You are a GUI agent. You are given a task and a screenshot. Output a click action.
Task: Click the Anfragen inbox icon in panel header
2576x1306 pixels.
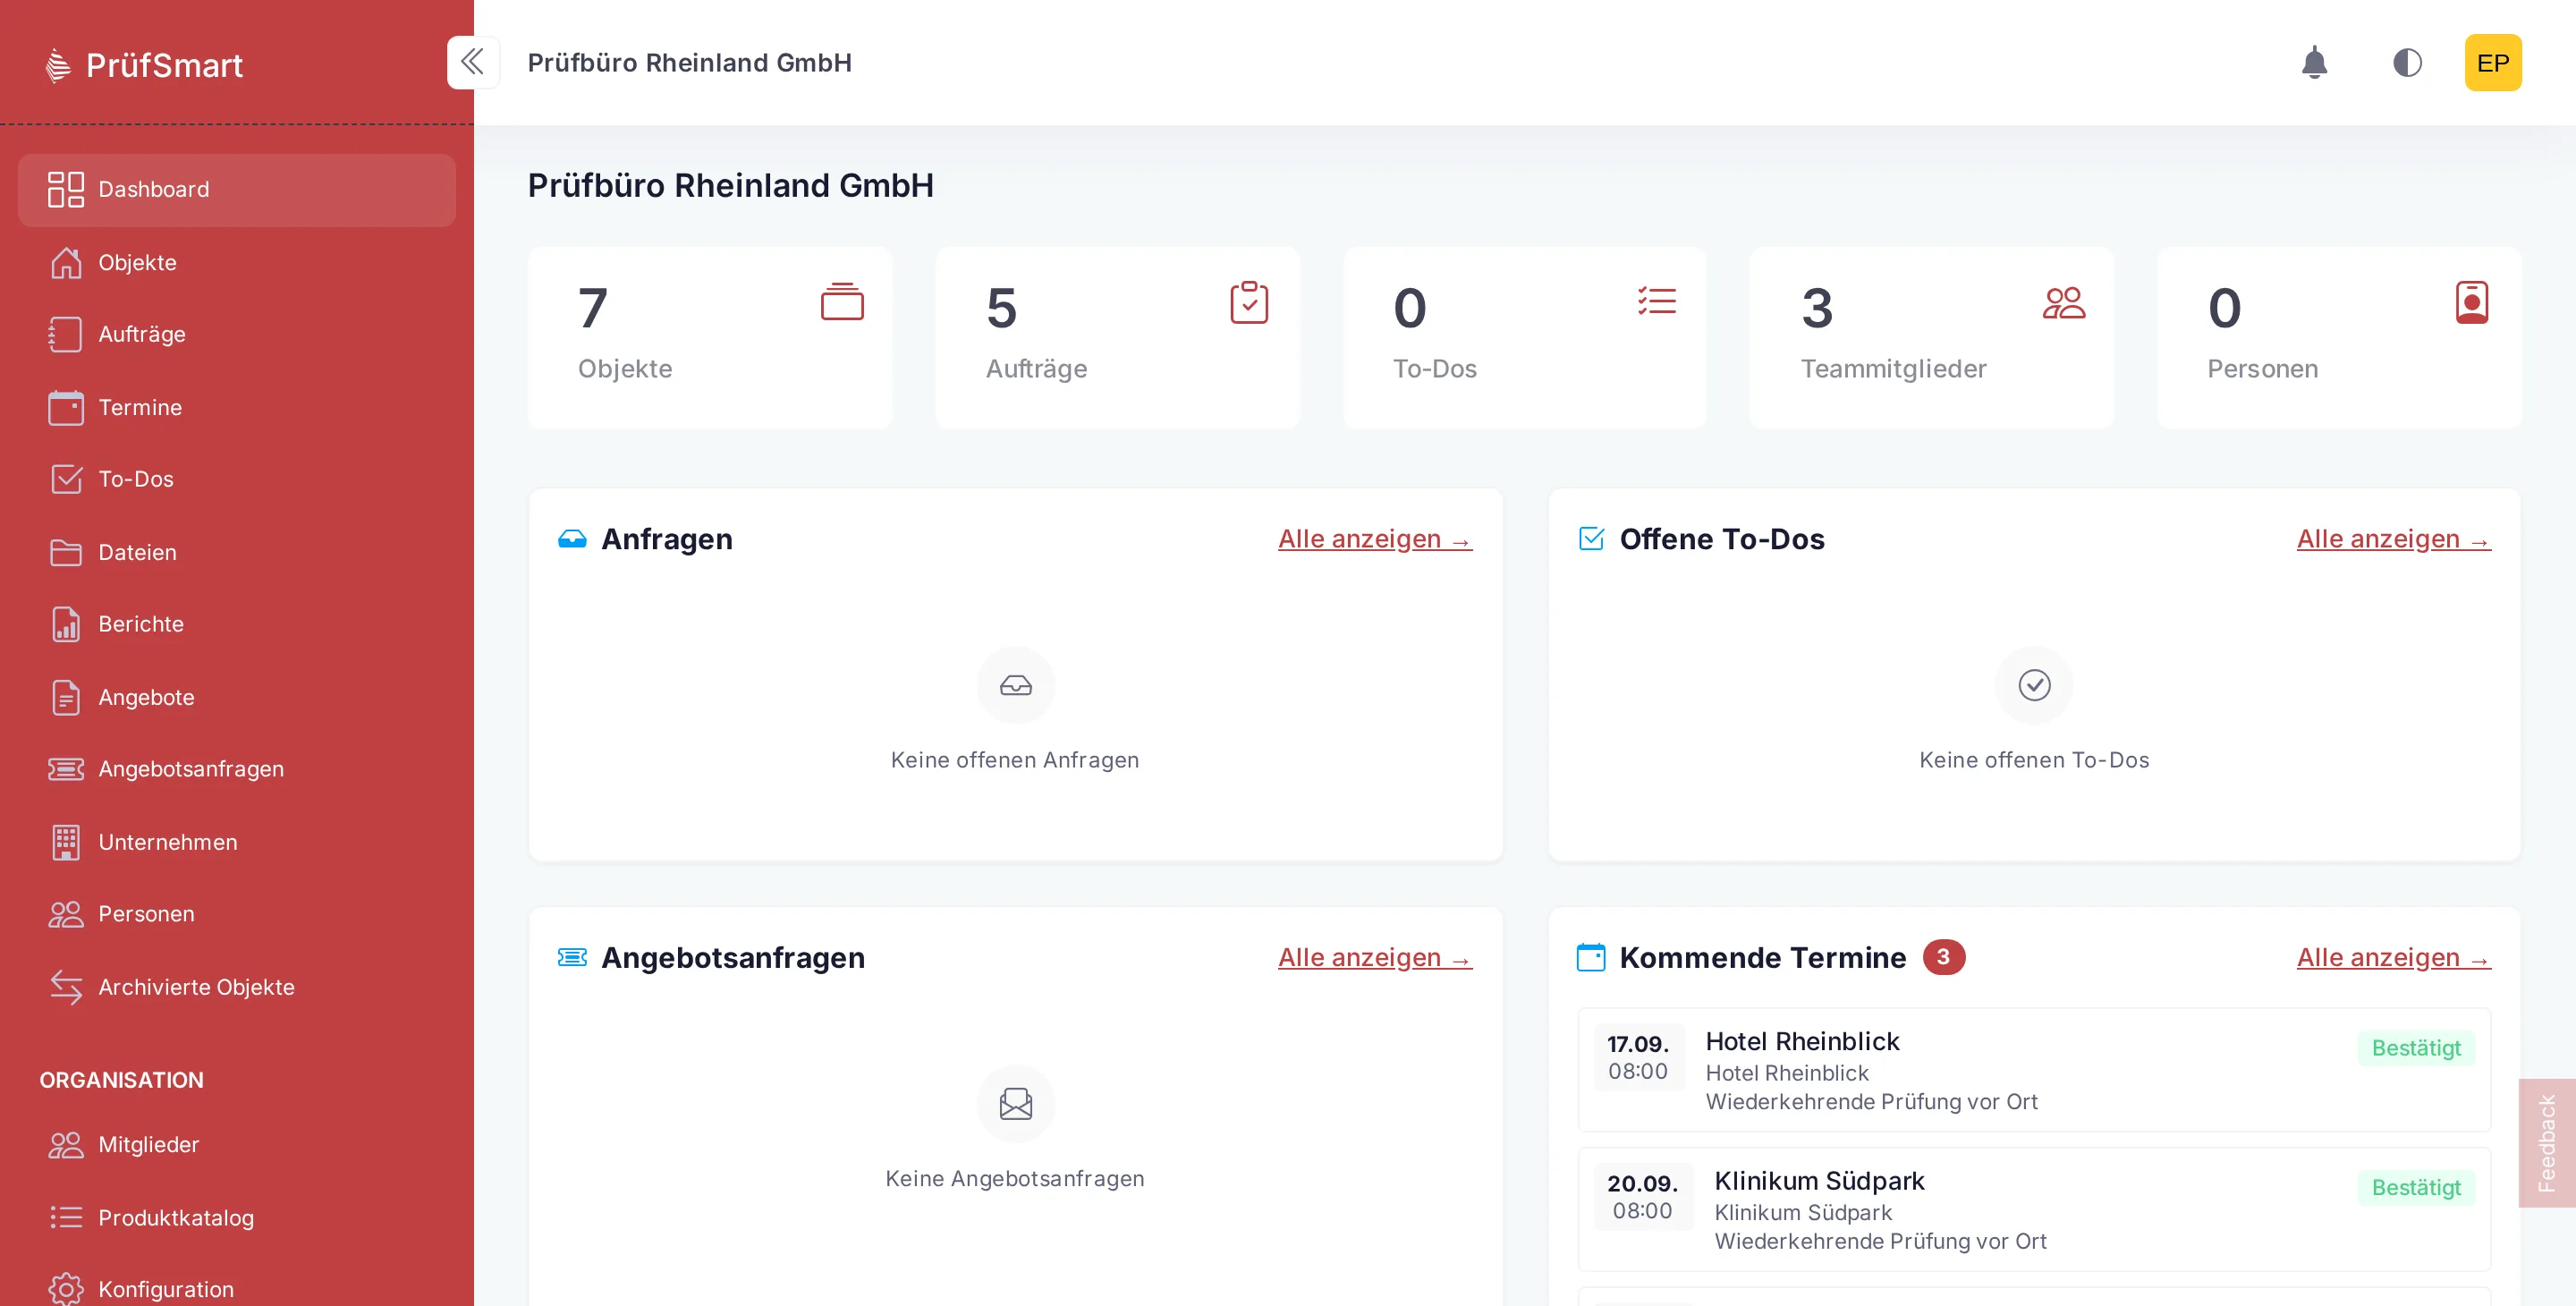572,539
